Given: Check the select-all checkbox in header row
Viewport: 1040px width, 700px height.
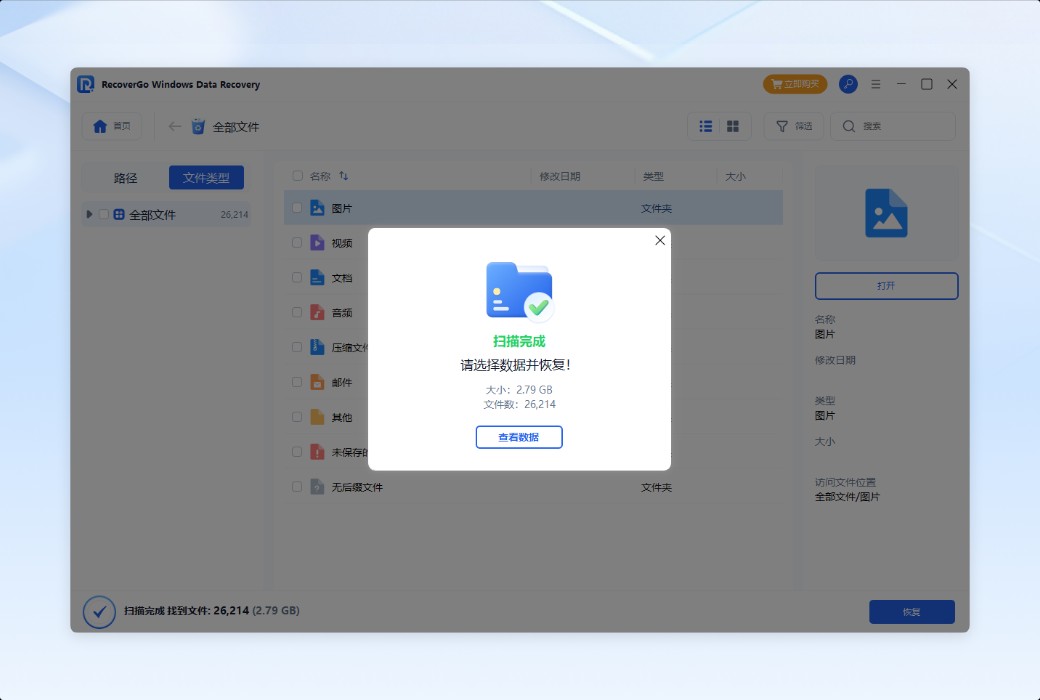Looking at the screenshot, I should click(x=296, y=175).
